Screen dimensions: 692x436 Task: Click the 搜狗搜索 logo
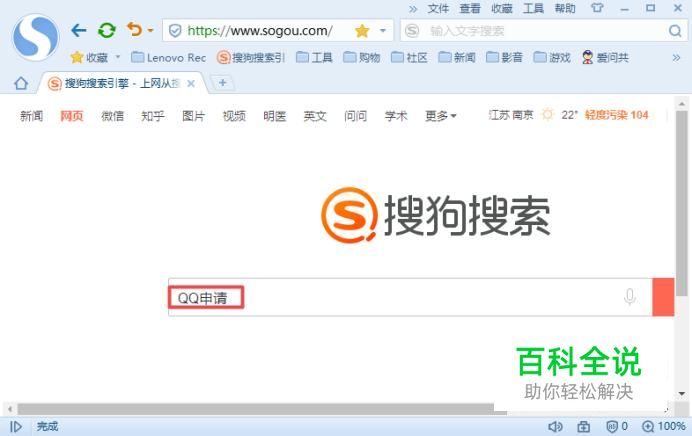pyautogui.click(x=436, y=215)
